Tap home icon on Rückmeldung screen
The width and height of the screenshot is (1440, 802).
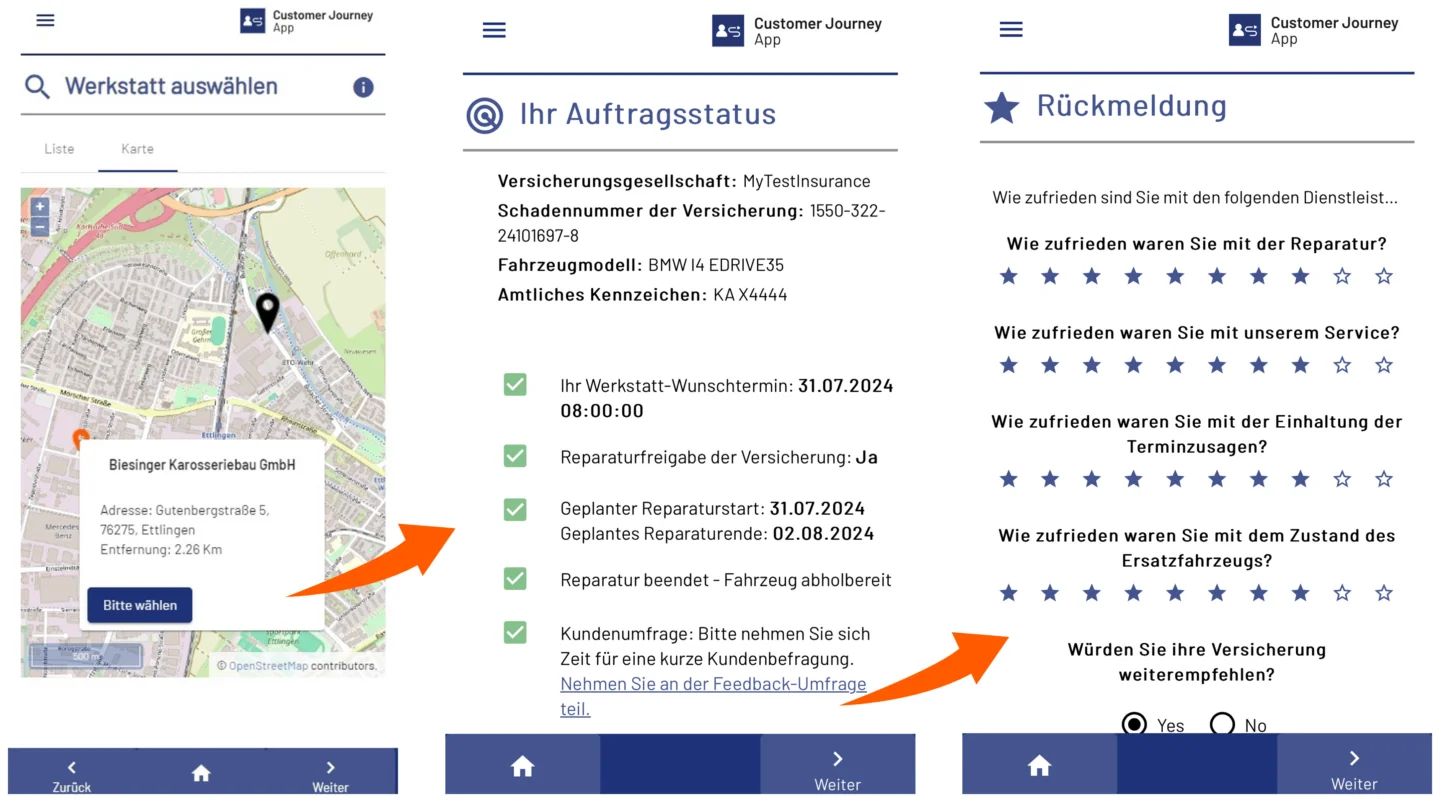(1039, 766)
